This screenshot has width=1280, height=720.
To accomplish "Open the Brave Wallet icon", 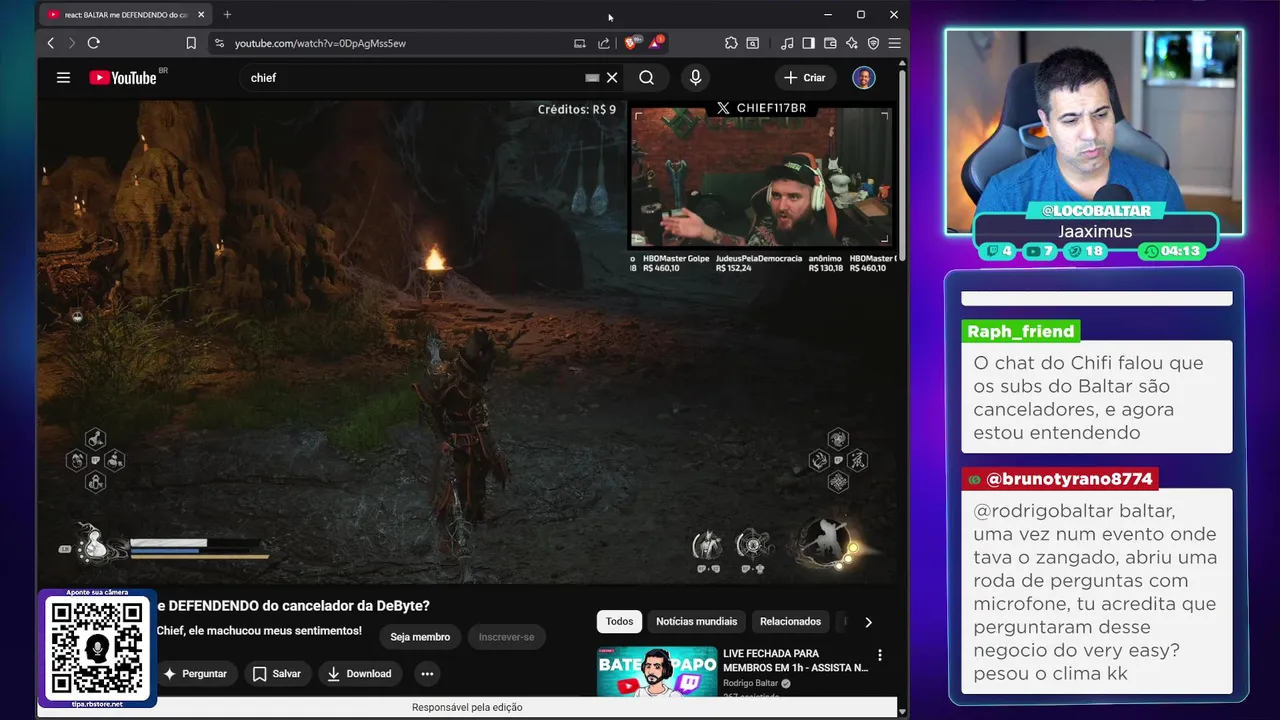I will [830, 43].
